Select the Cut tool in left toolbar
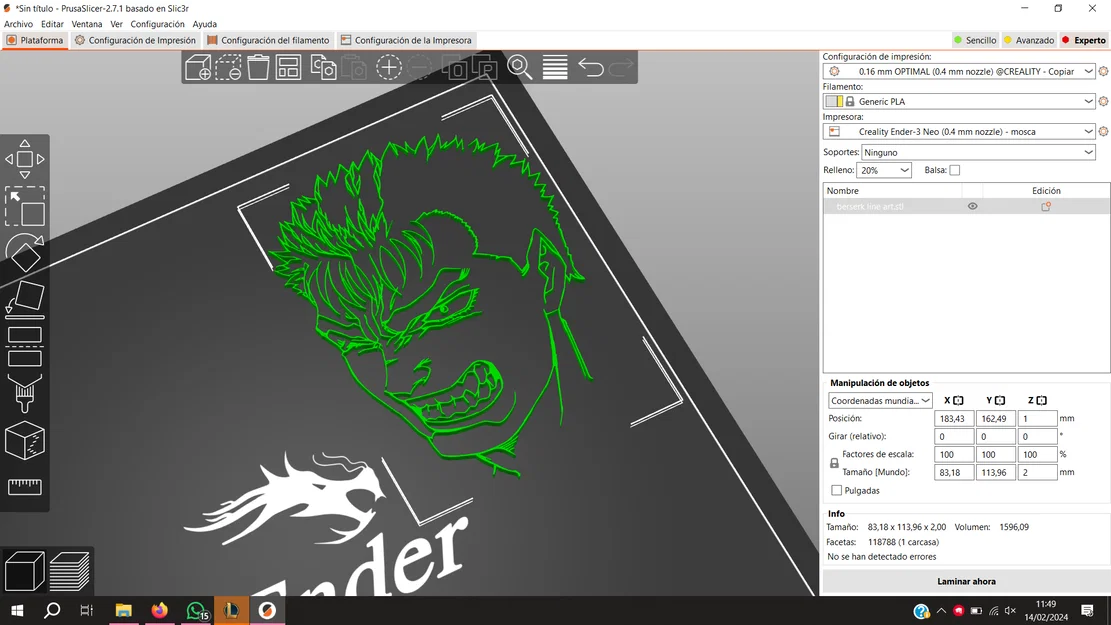Screen dimensions: 1111x625 point(25,347)
